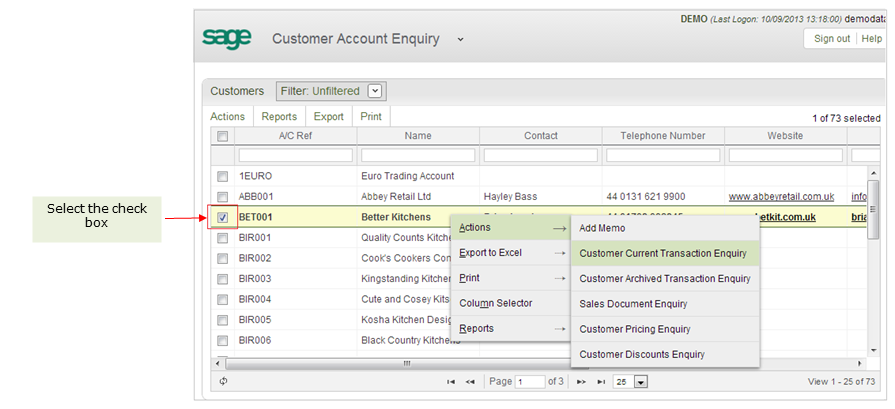
Task: Click the Website filter input
Action: (x=786, y=155)
